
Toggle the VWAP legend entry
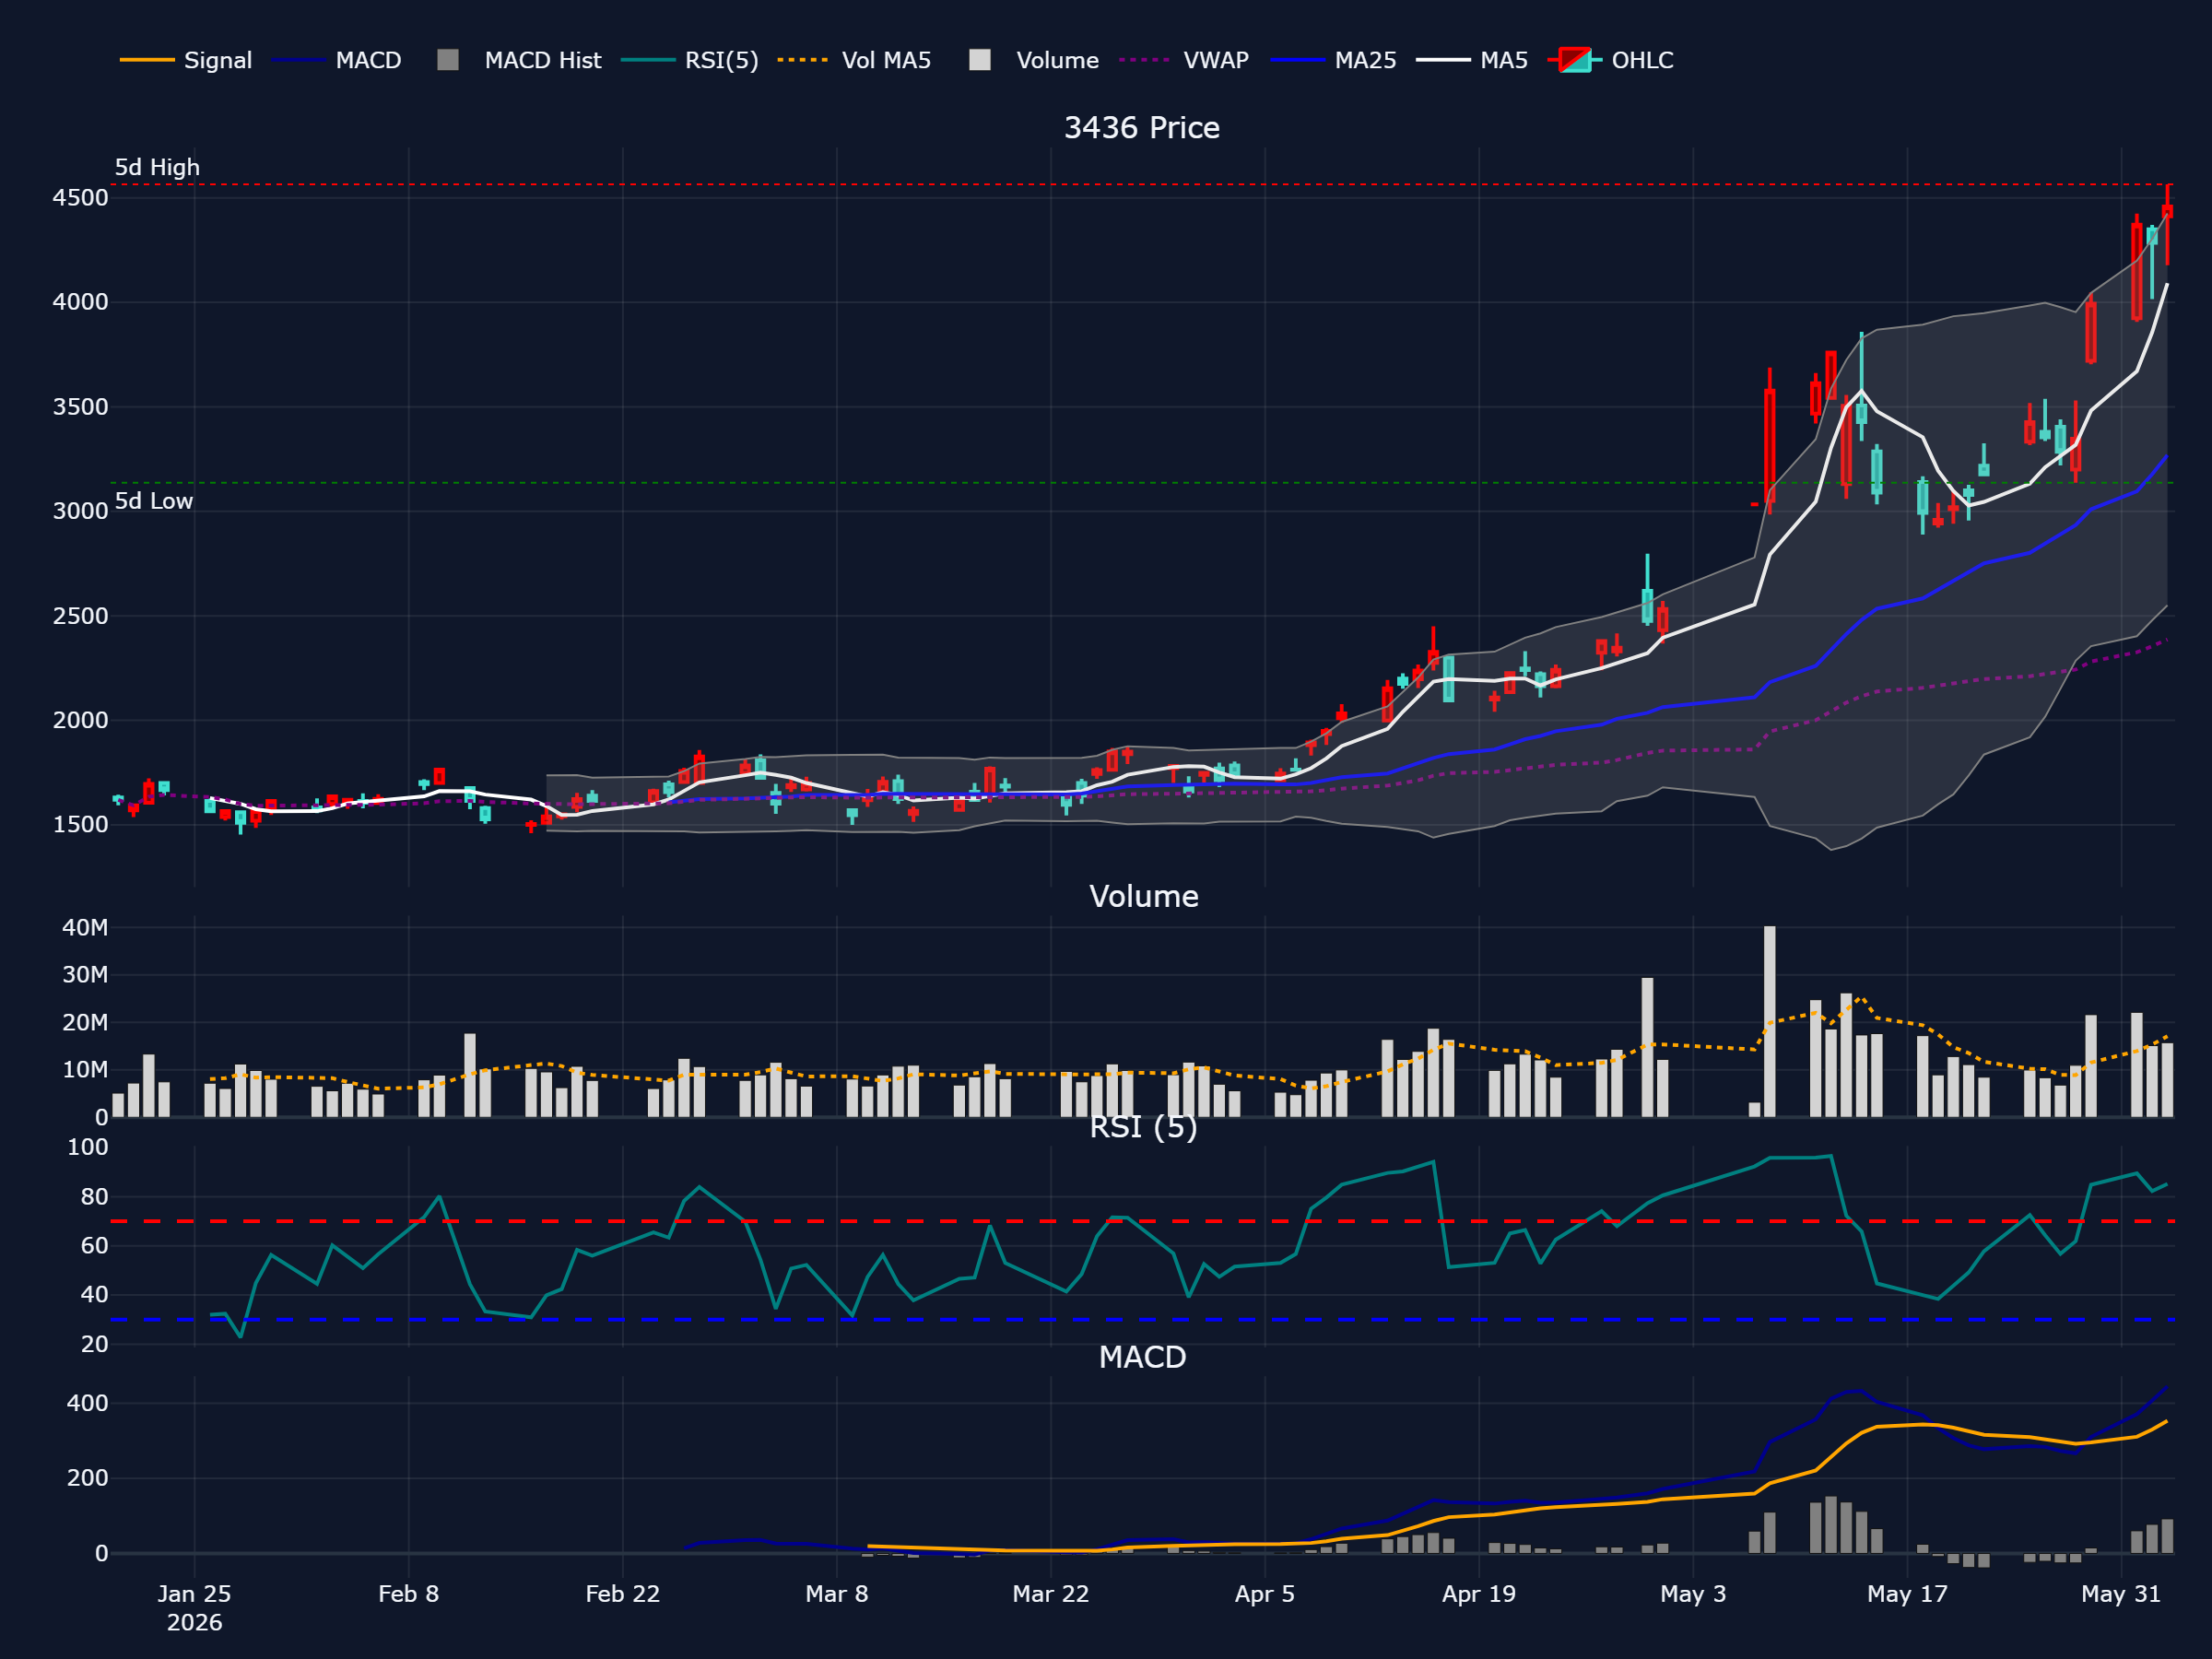point(1184,60)
